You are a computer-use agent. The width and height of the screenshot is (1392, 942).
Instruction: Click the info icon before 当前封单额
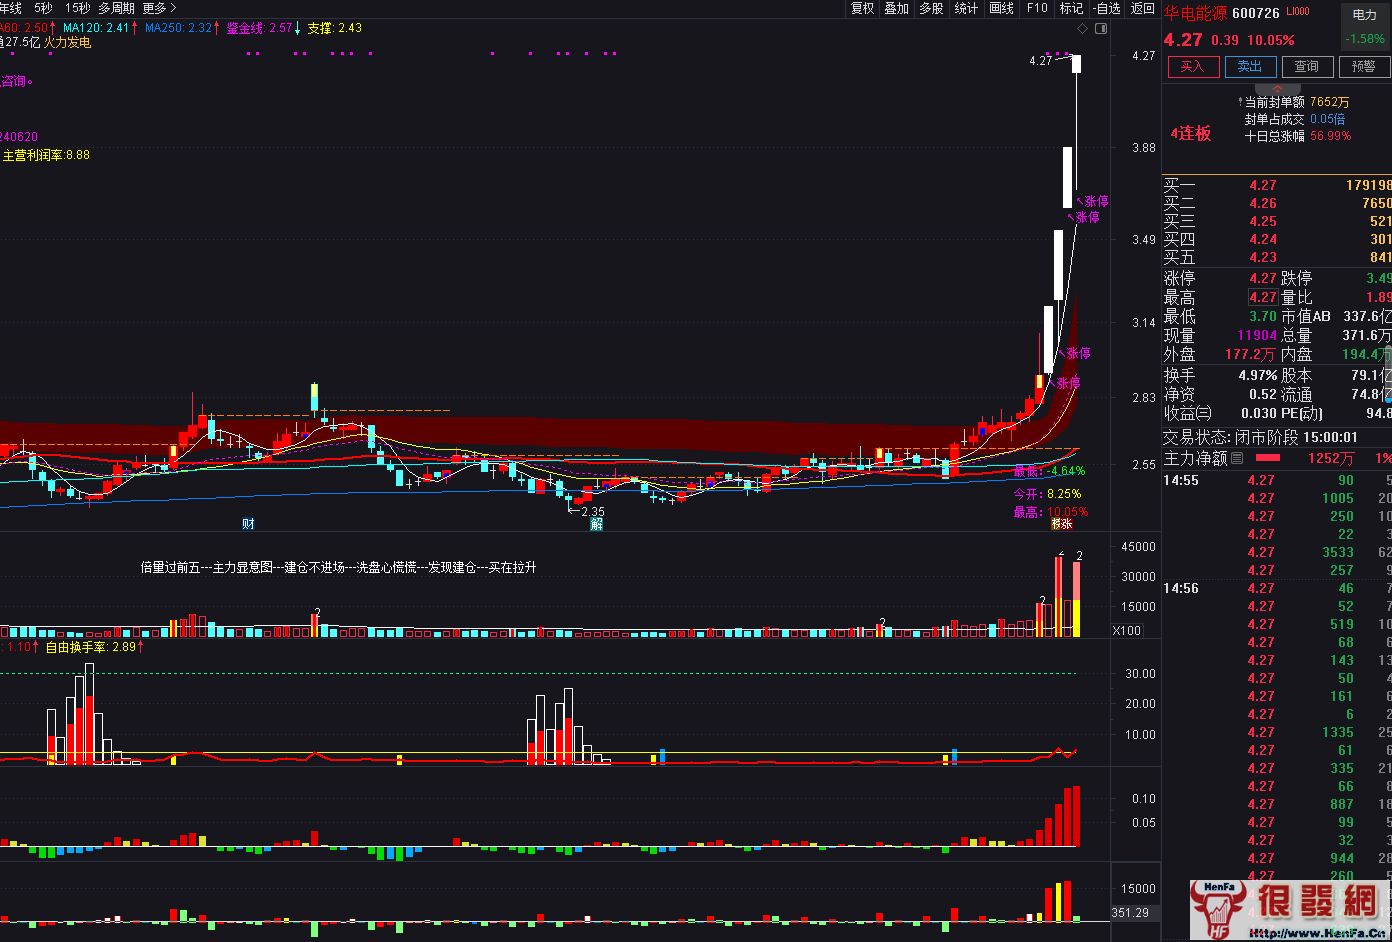1238,102
